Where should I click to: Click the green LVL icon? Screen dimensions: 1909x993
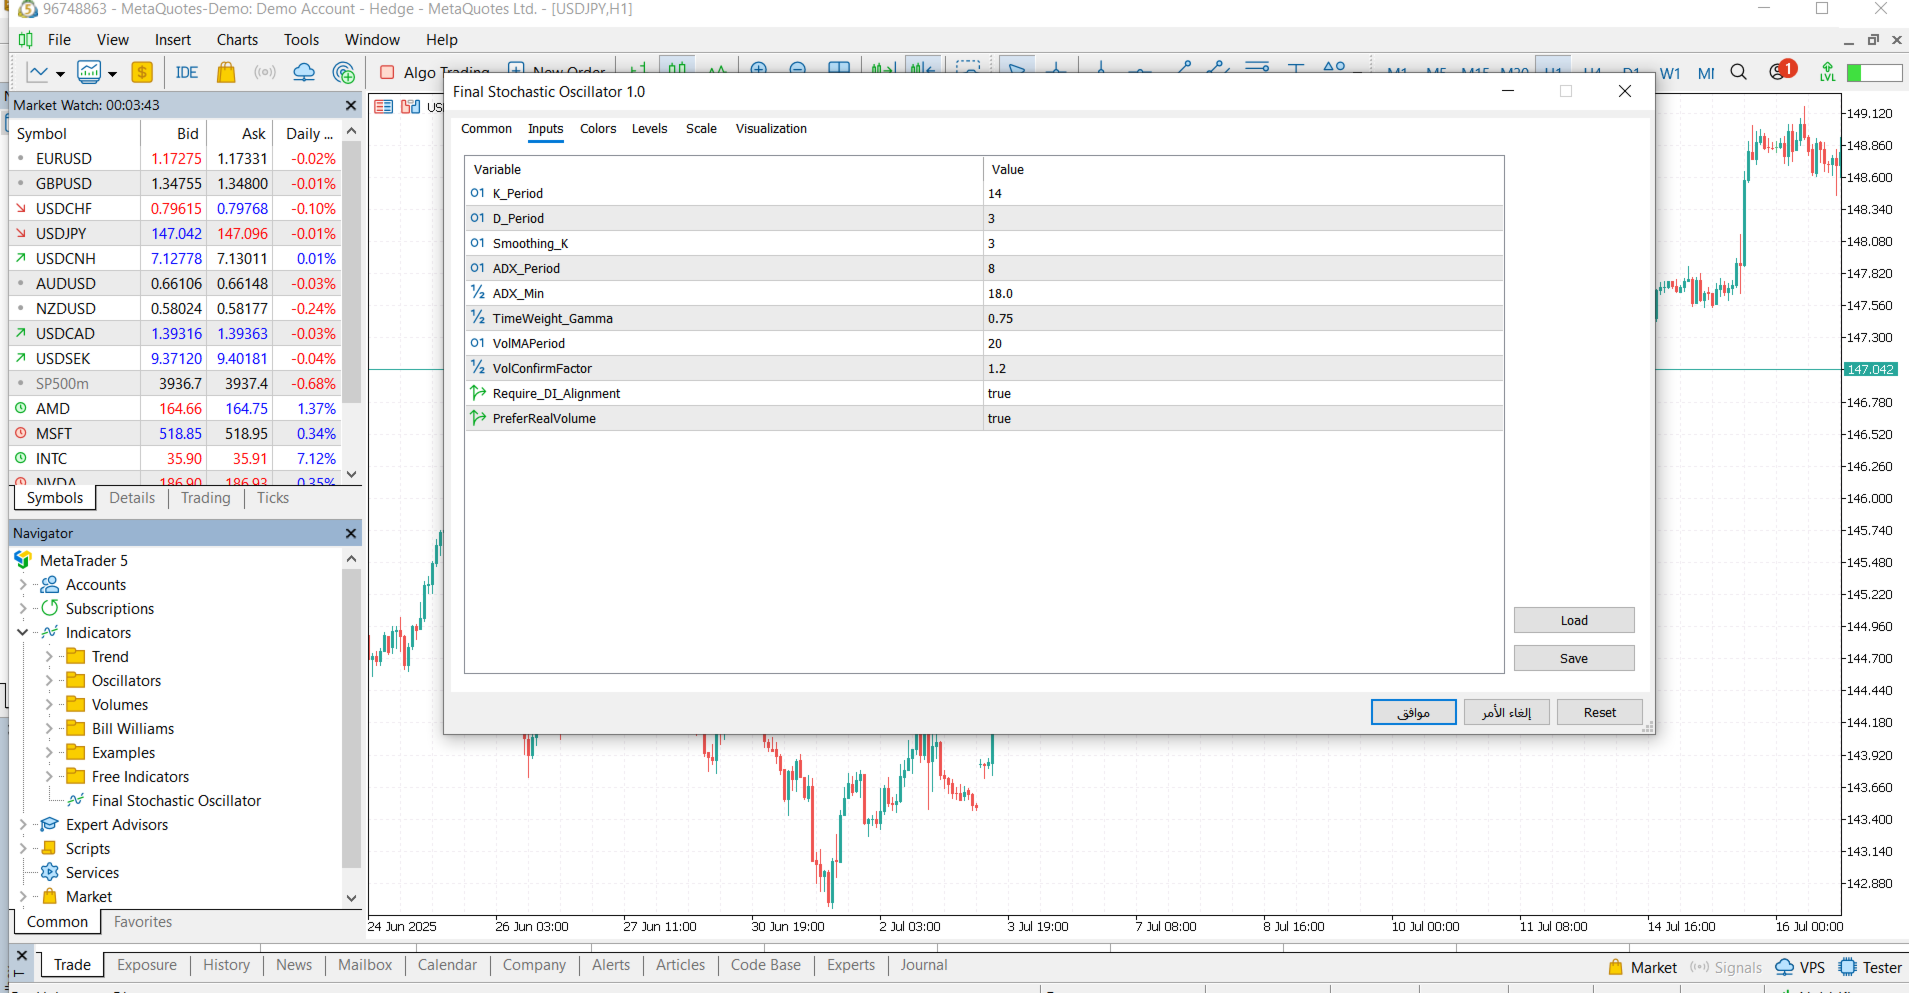point(1828,72)
